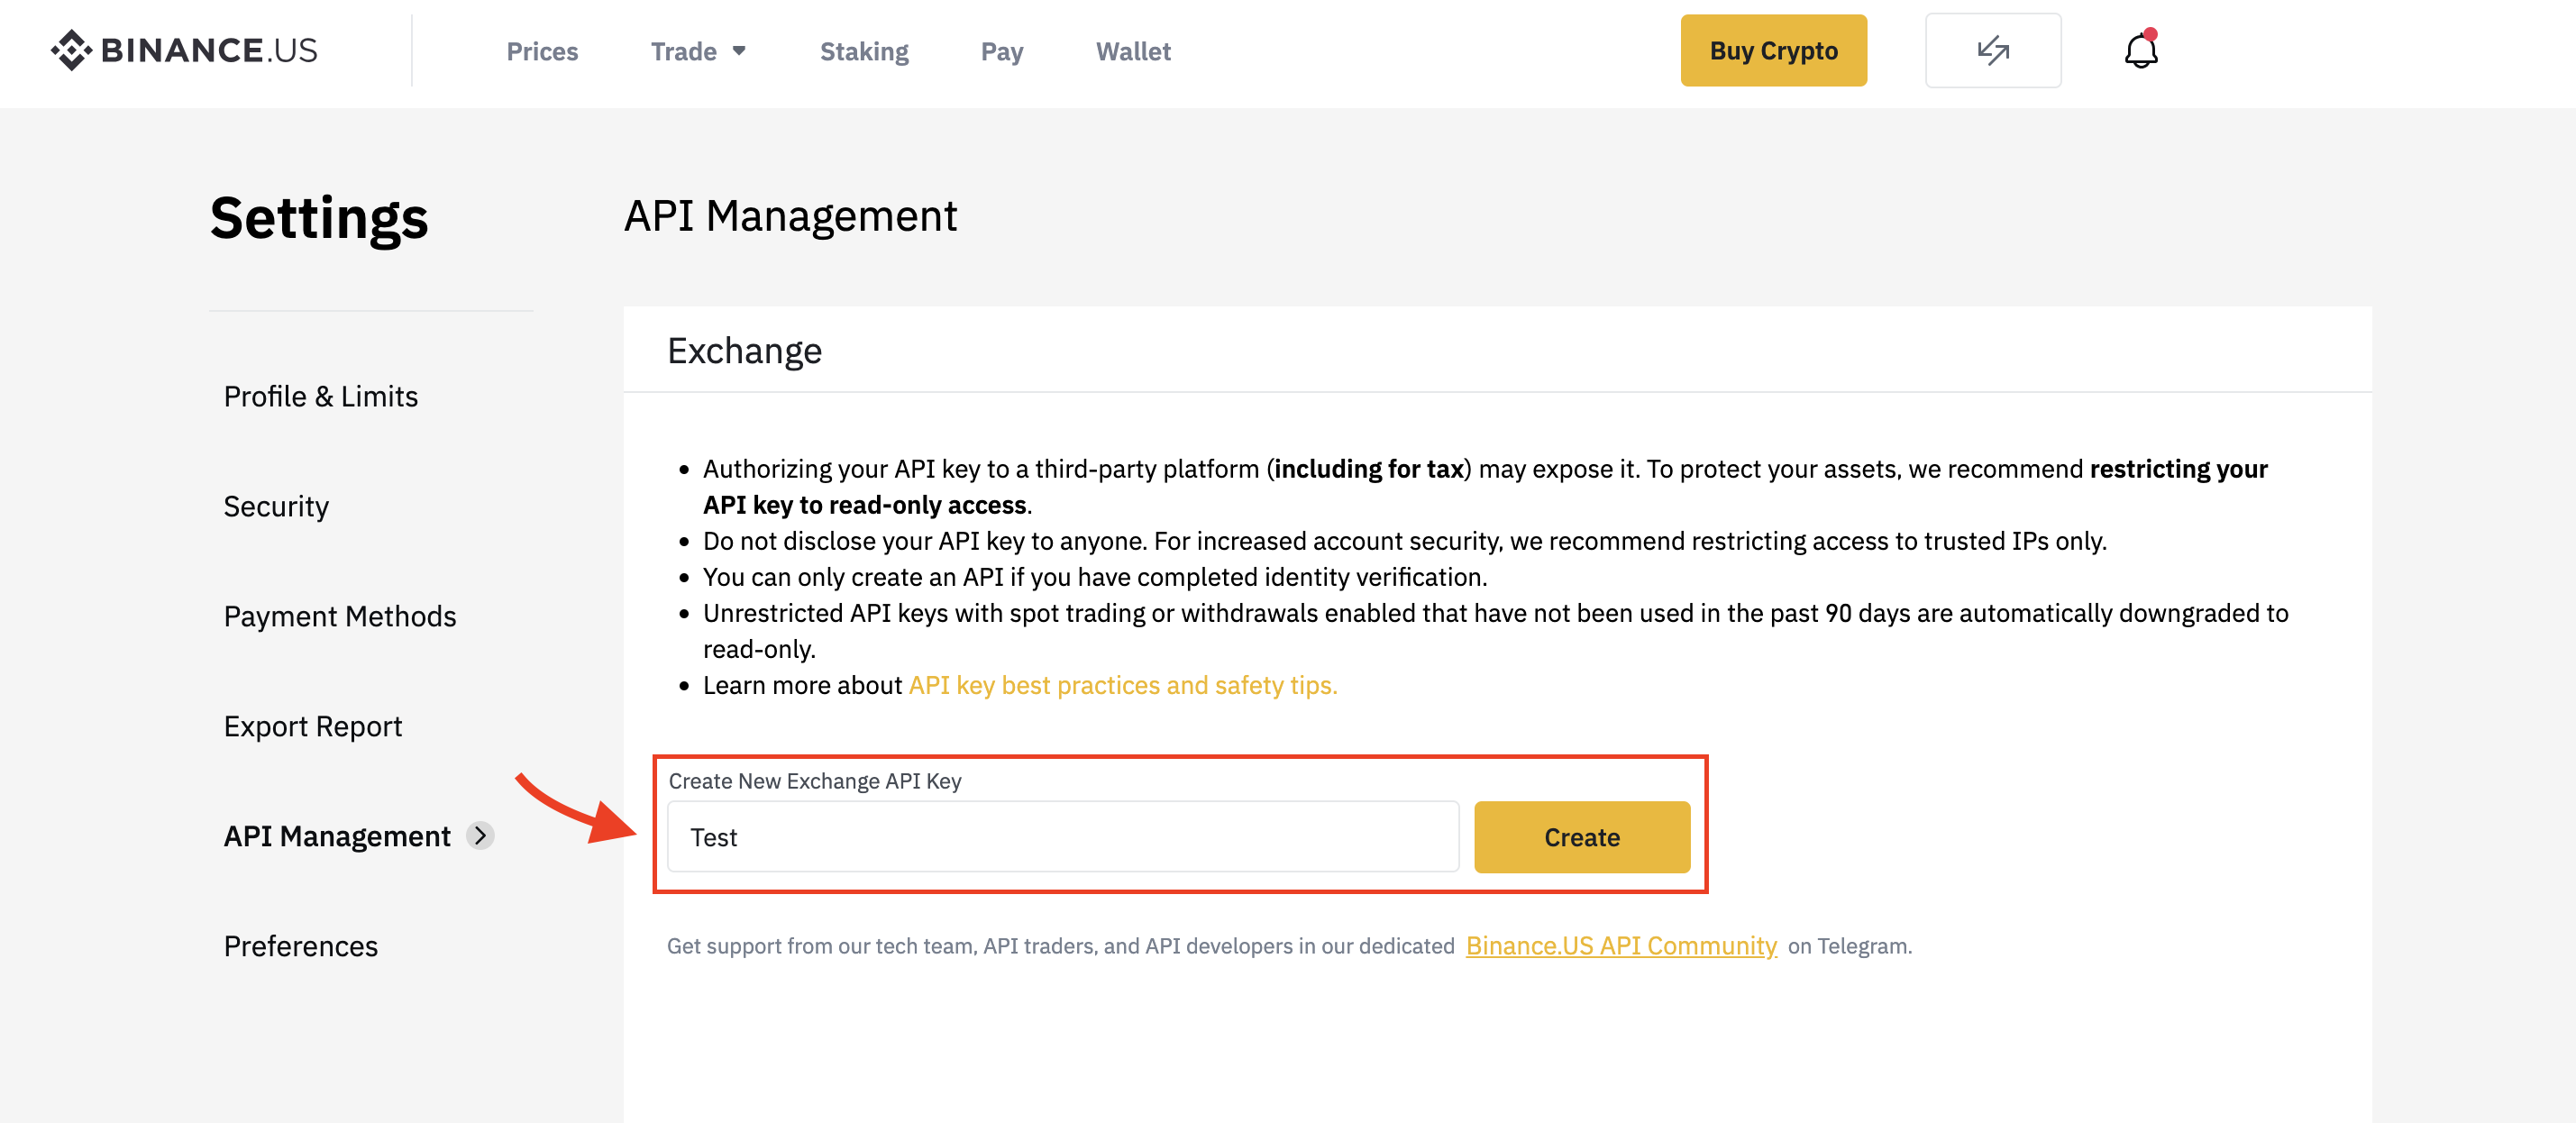Open the Wallet page

click(1132, 51)
